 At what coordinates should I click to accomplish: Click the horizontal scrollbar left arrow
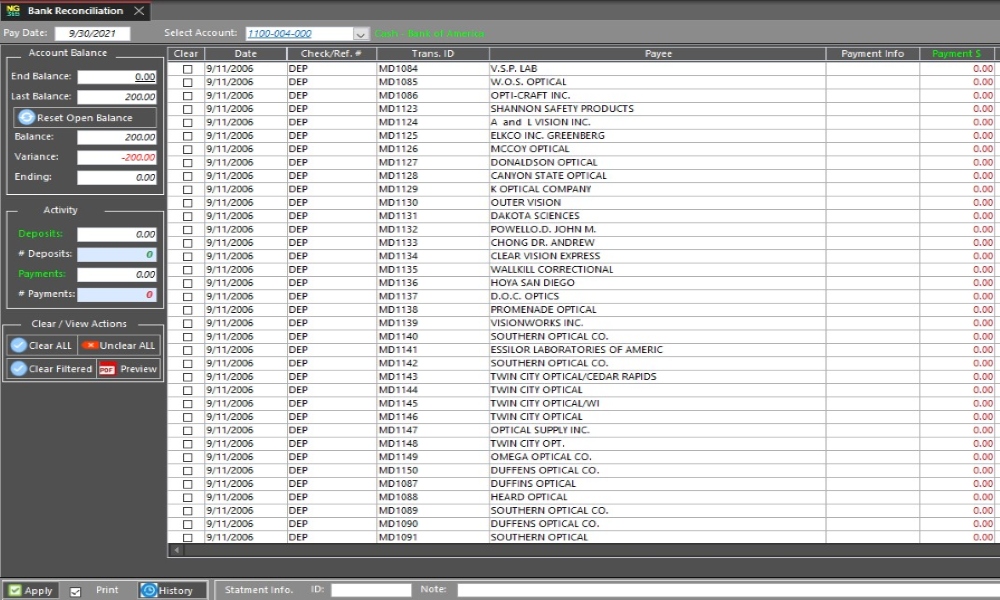pos(177,550)
